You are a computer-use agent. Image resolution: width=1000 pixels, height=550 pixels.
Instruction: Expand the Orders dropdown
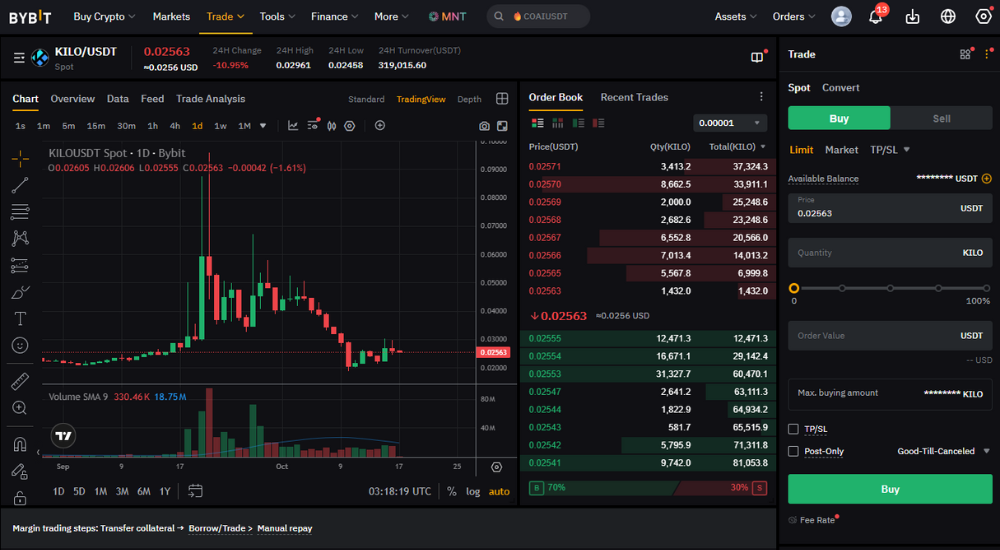pyautogui.click(x=794, y=17)
